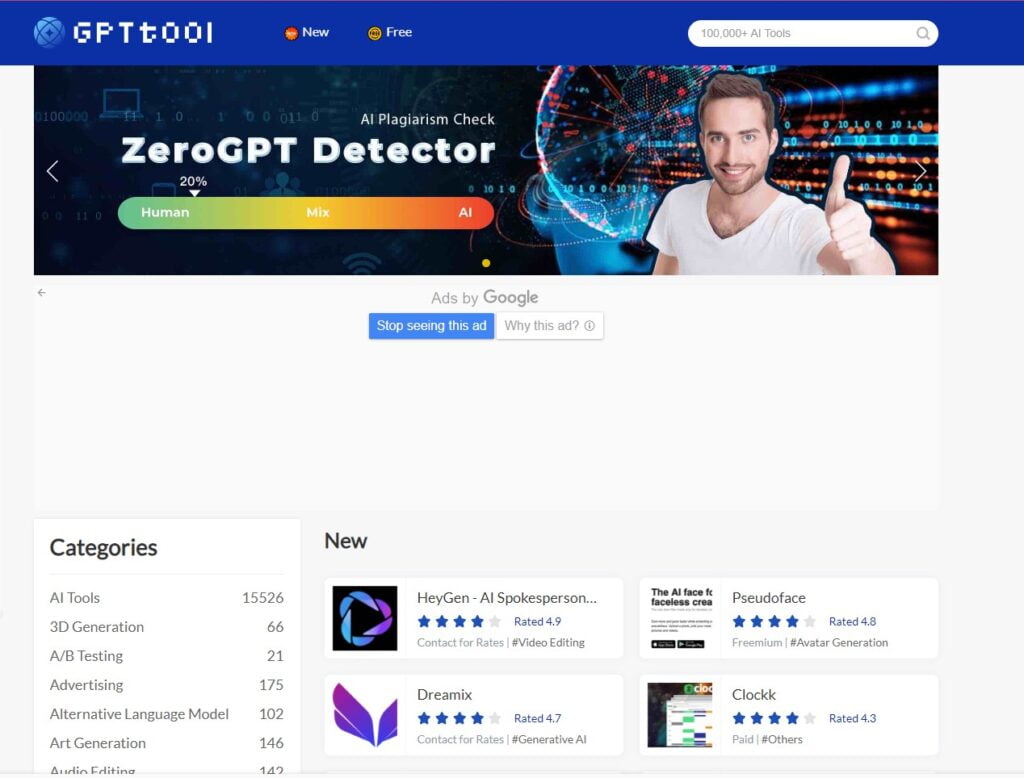Open the Dreamix purple leaf icon
This screenshot has height=778, width=1024.
click(x=365, y=715)
